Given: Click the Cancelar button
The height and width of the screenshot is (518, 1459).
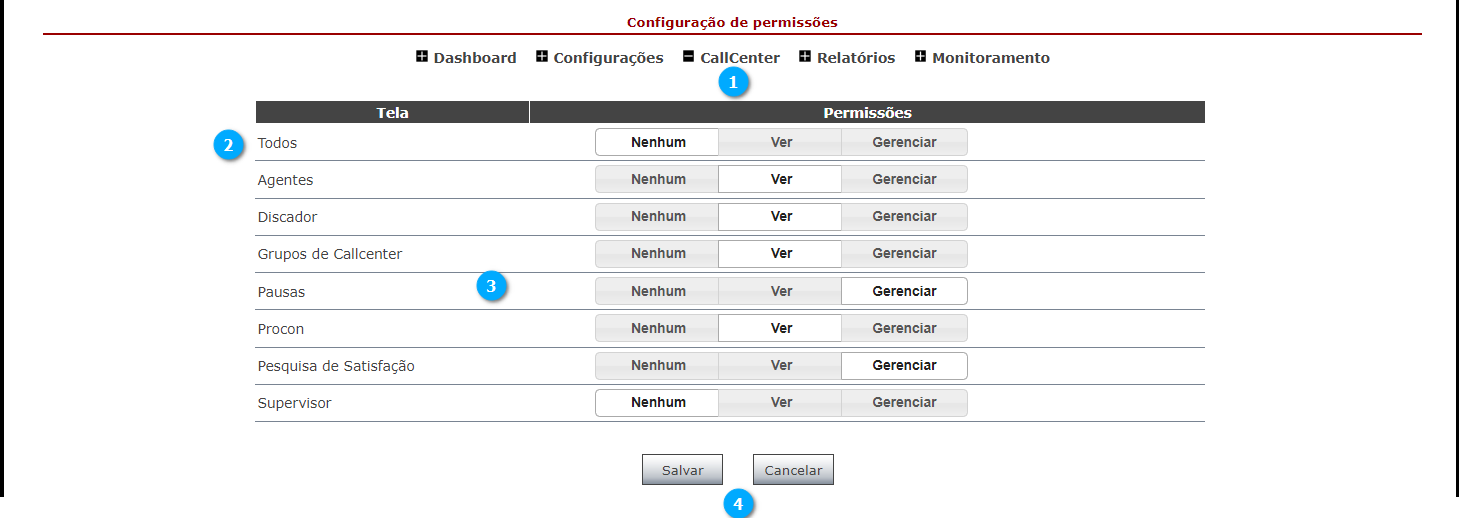Looking at the screenshot, I should (793, 470).
